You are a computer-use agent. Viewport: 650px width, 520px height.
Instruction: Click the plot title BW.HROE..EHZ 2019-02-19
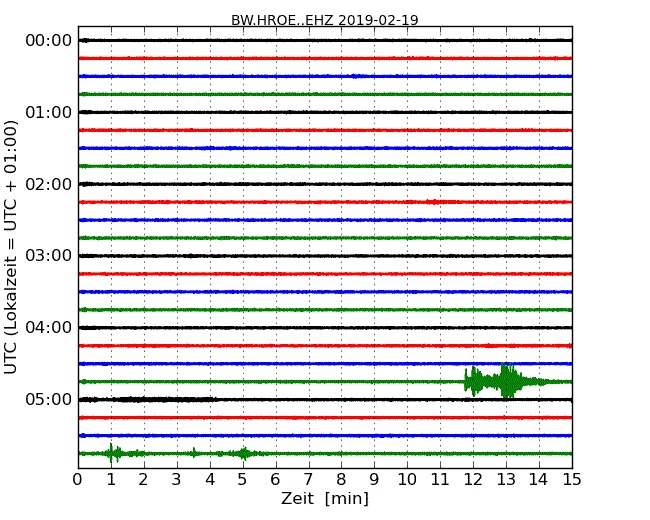click(x=325, y=20)
